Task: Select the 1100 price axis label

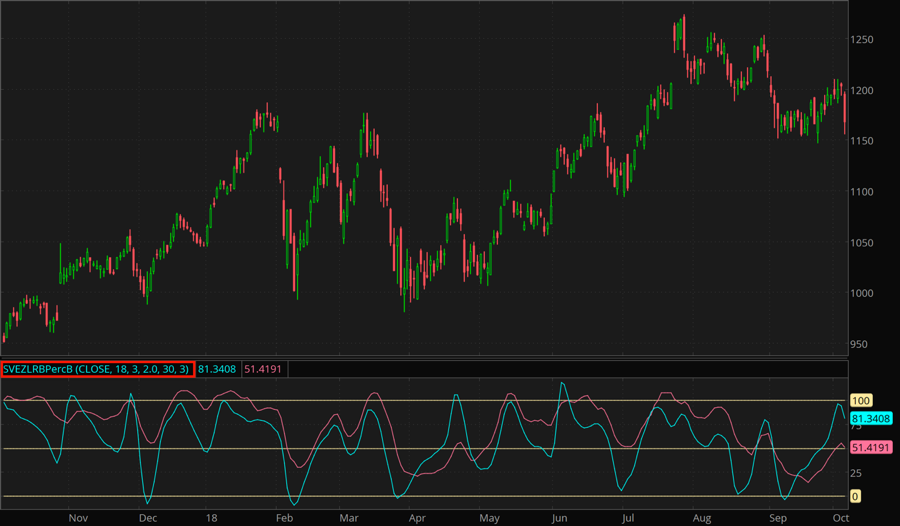Action: [864, 192]
